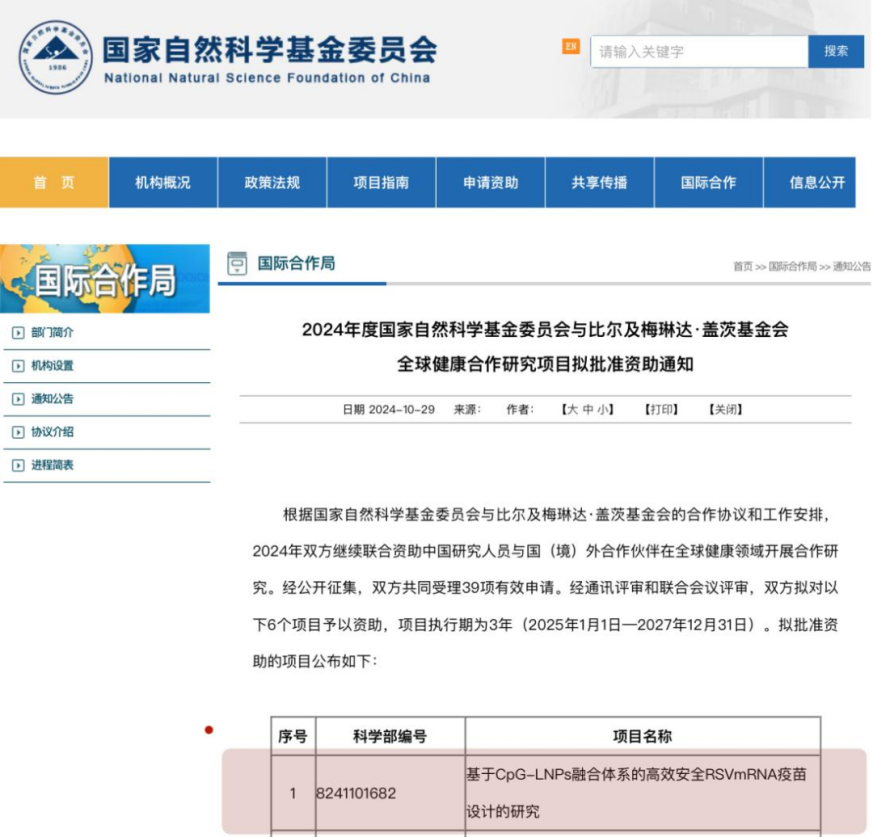873x837 pixels.
Task: Click the 关闭 close link
Action: 725,409
